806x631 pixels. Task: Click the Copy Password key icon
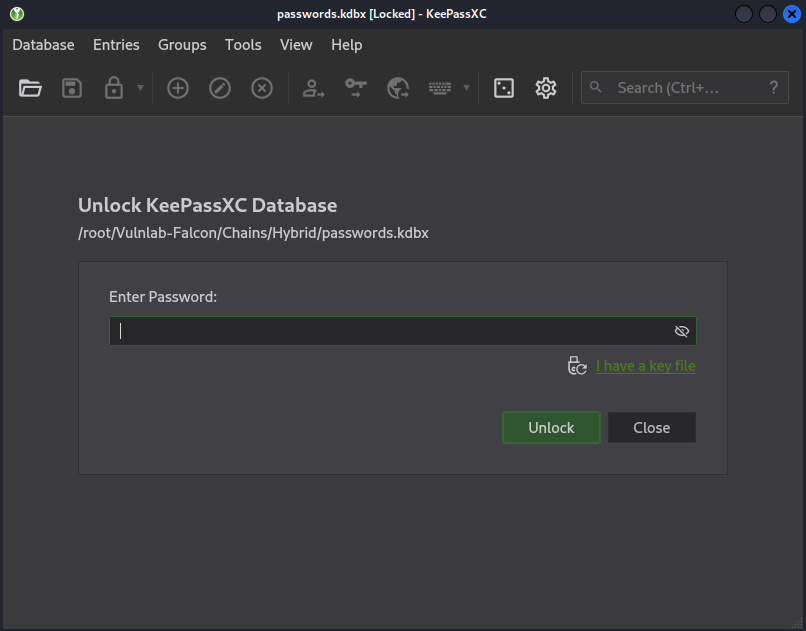pyautogui.click(x=356, y=88)
